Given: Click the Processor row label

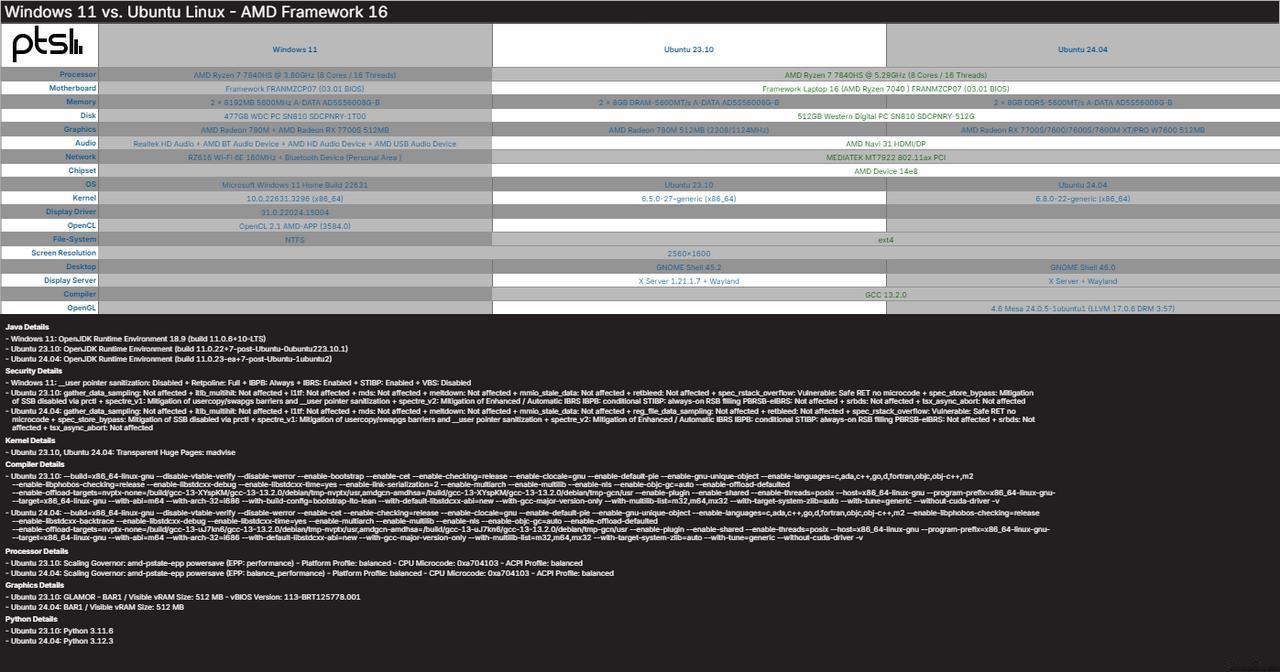Looking at the screenshot, I should point(77,74).
